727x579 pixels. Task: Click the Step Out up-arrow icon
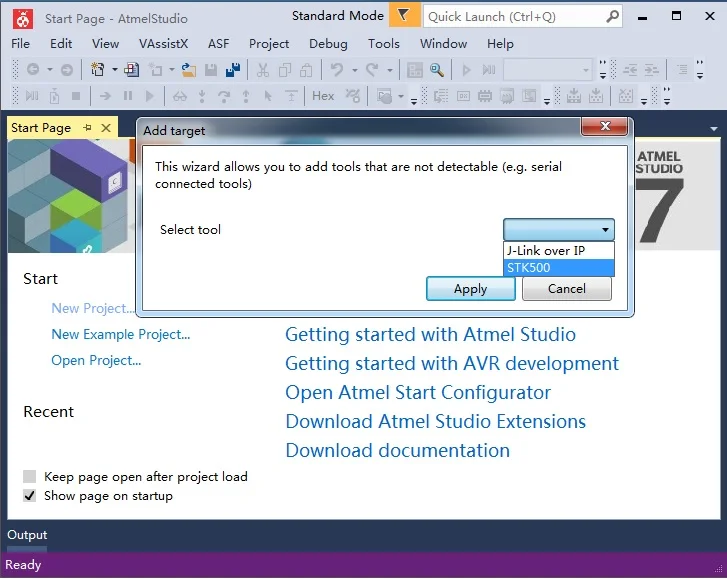click(x=246, y=96)
